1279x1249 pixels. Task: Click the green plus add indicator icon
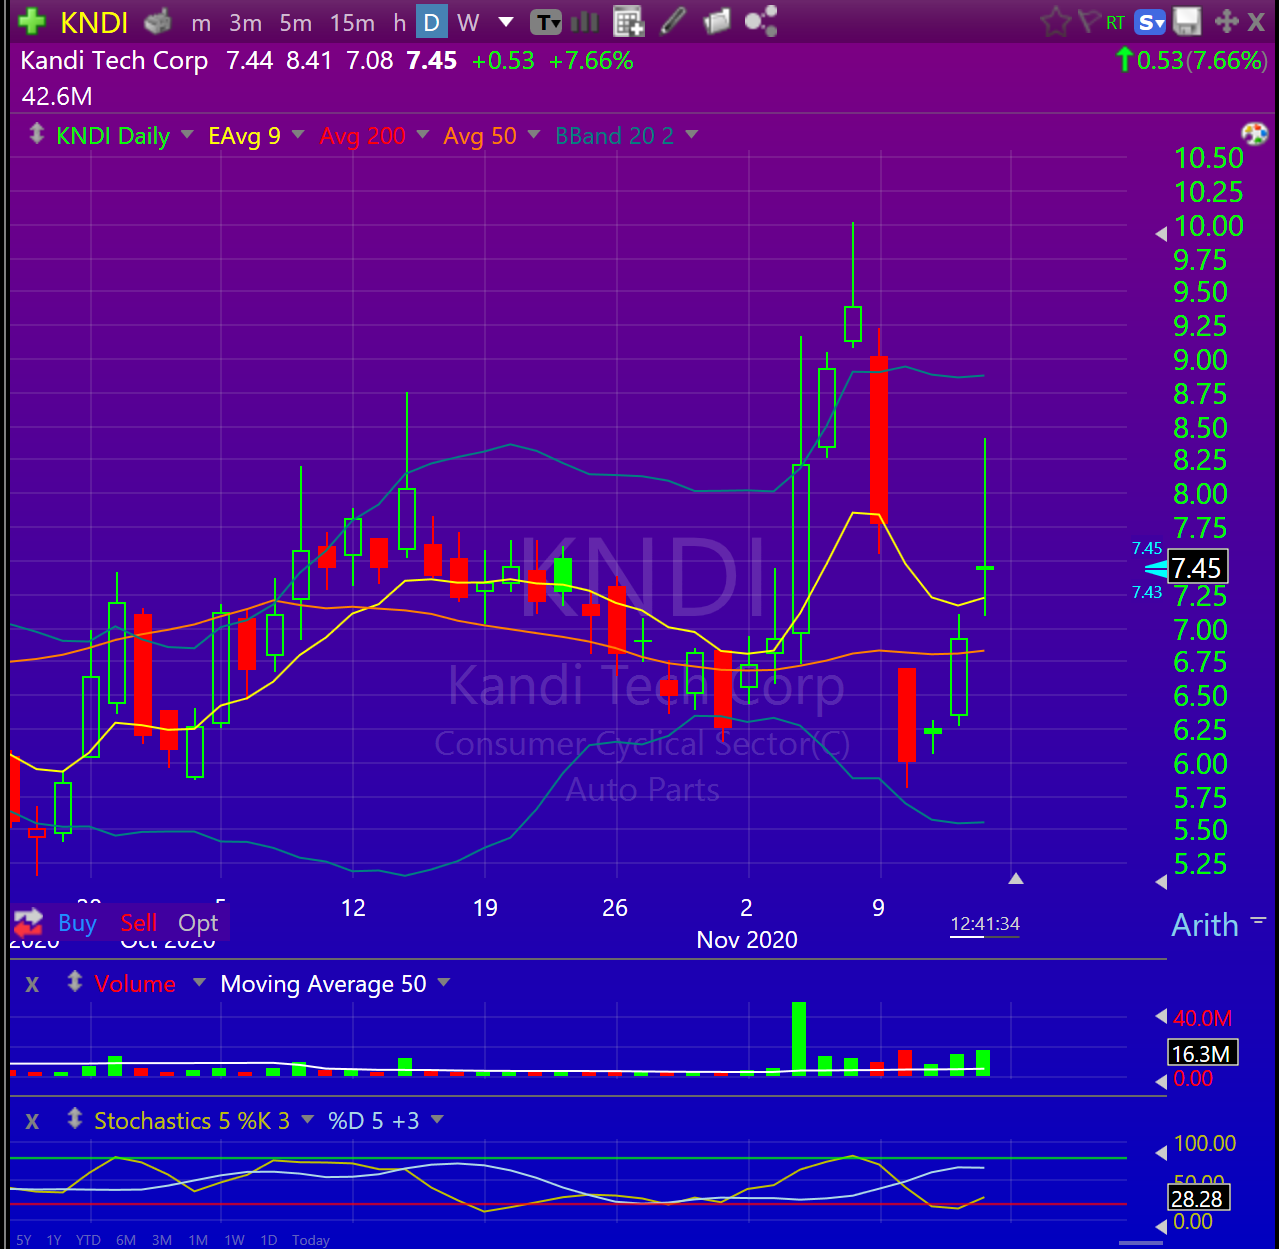tap(31, 21)
